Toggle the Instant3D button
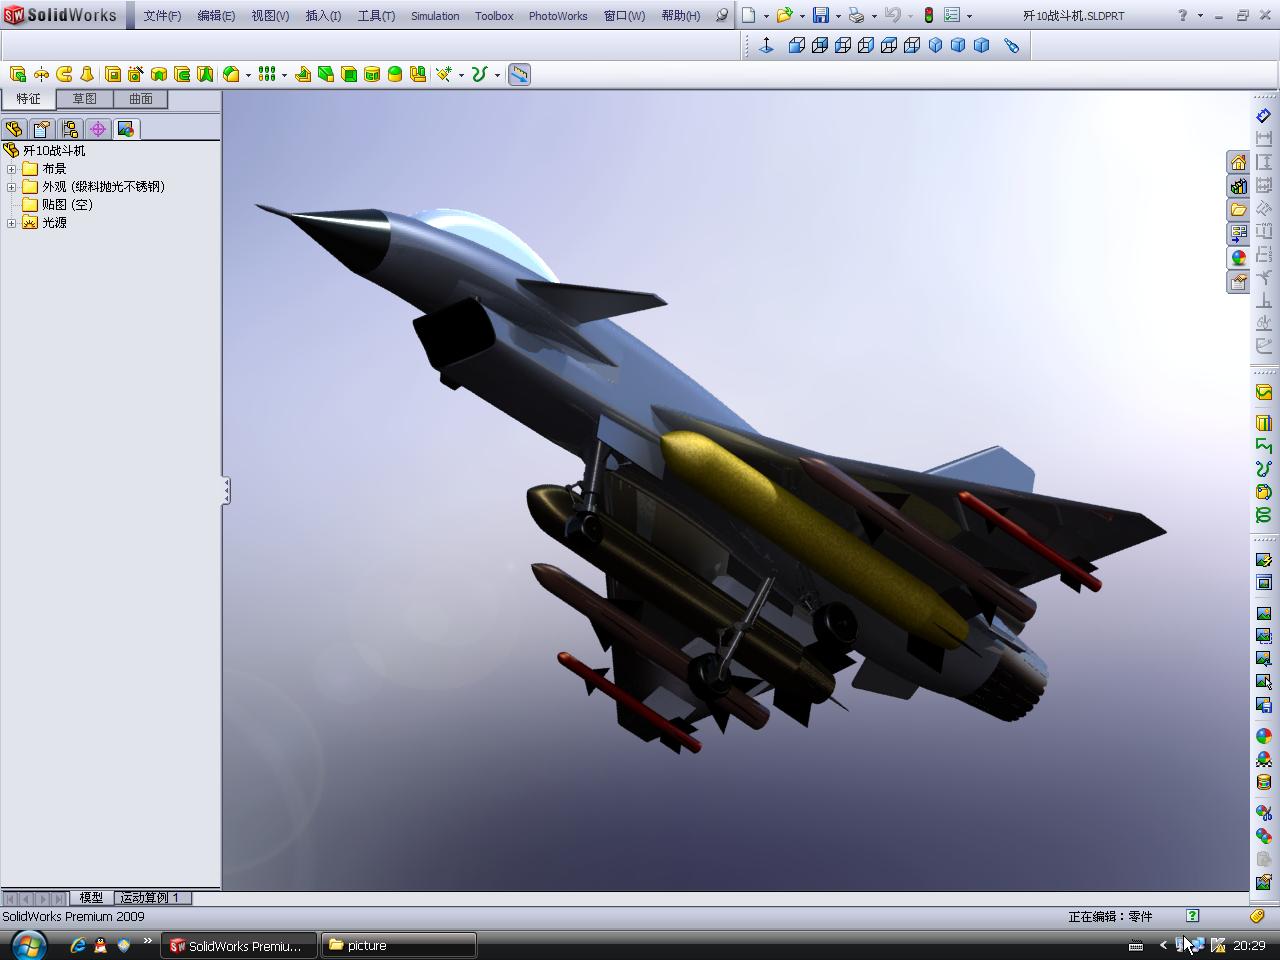This screenshot has width=1280, height=960. [519, 74]
